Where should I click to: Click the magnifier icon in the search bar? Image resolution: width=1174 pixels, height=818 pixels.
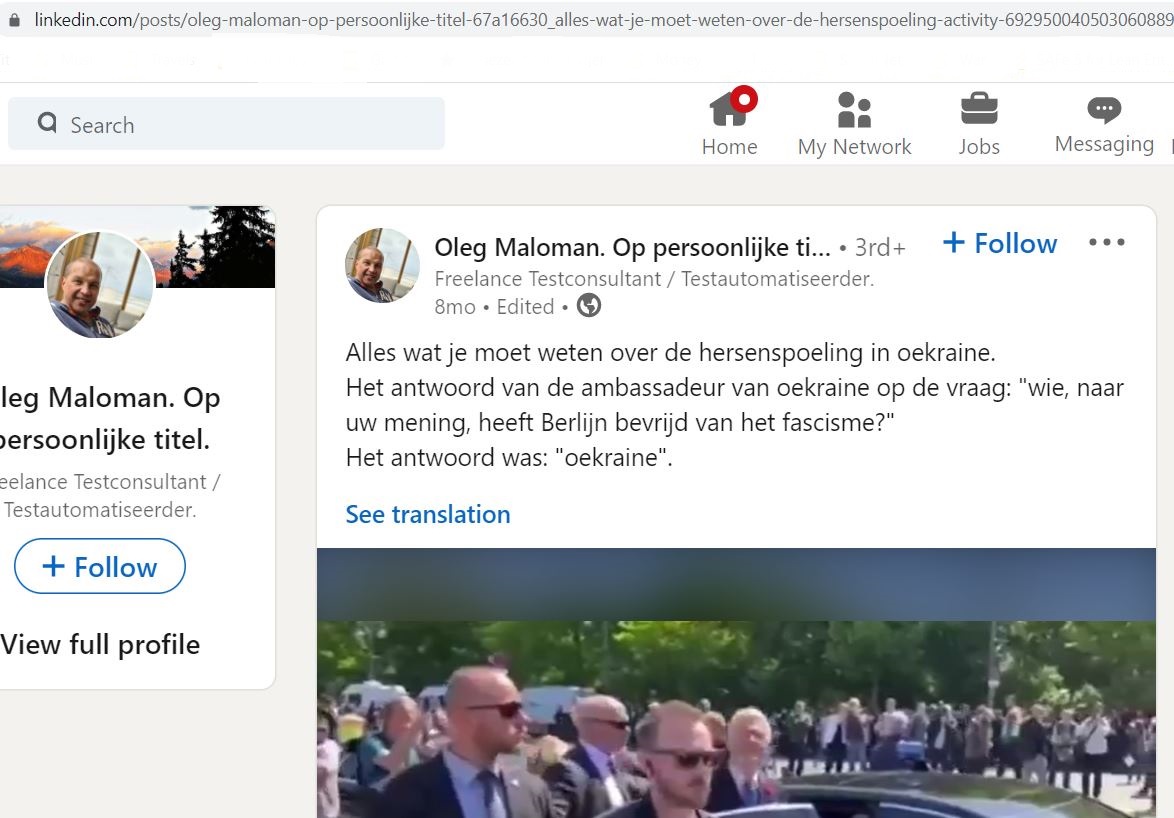[47, 123]
